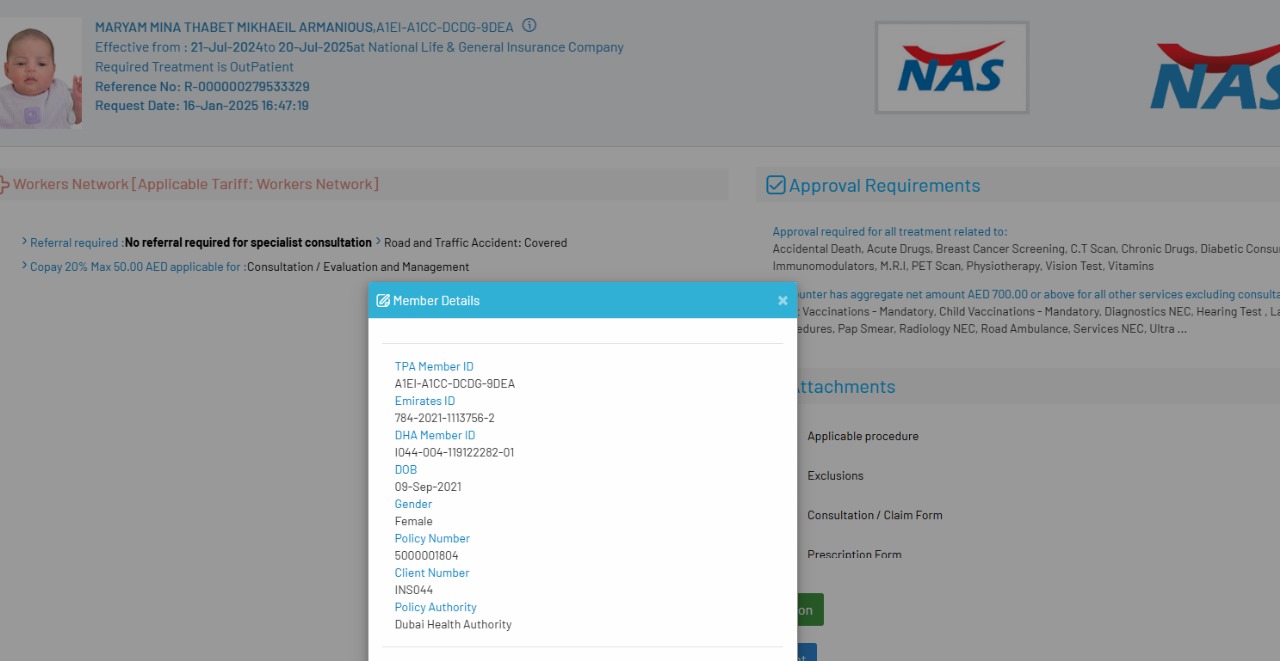Viewport: 1280px width, 661px height.
Task: Click the Request Date 16-Jan-2025 line
Action: pyautogui.click(x=202, y=106)
